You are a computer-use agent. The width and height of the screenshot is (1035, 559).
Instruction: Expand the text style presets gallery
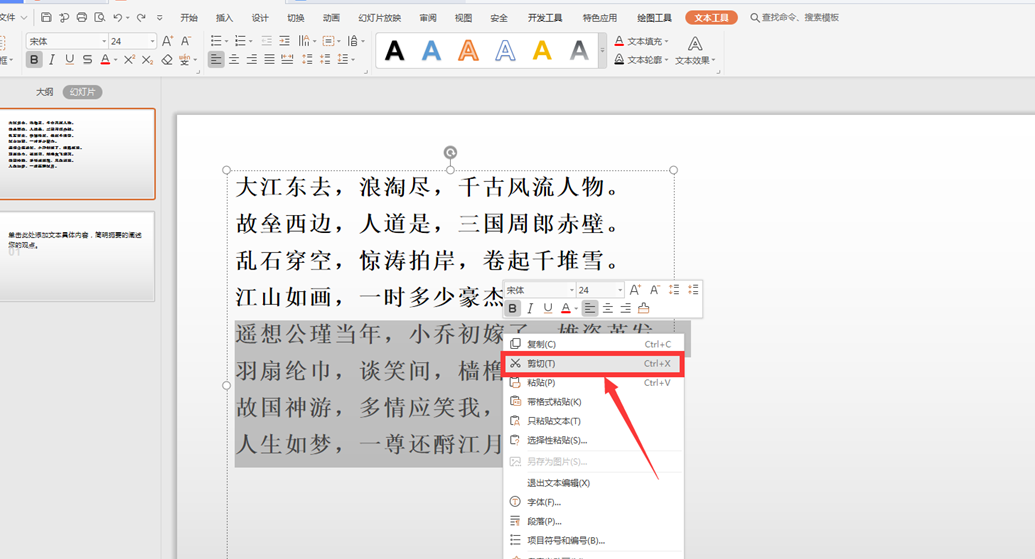602,51
